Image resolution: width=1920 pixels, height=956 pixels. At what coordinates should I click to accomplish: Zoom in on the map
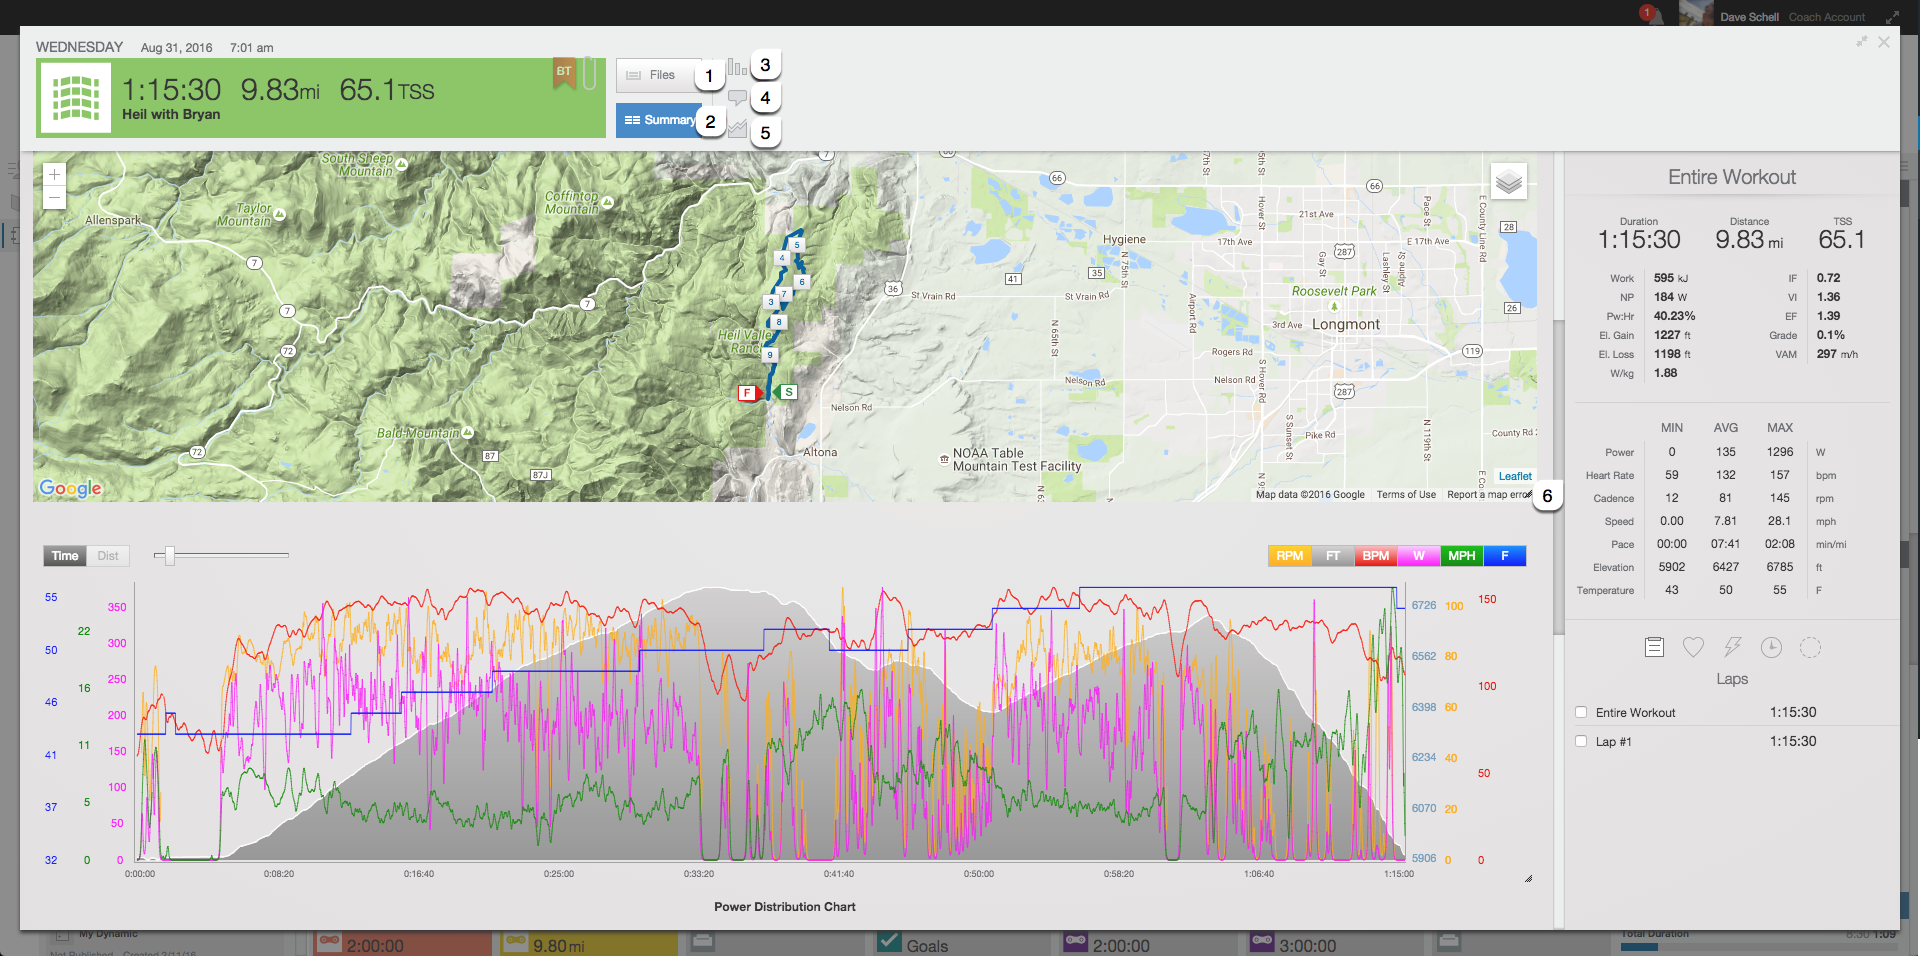point(54,174)
